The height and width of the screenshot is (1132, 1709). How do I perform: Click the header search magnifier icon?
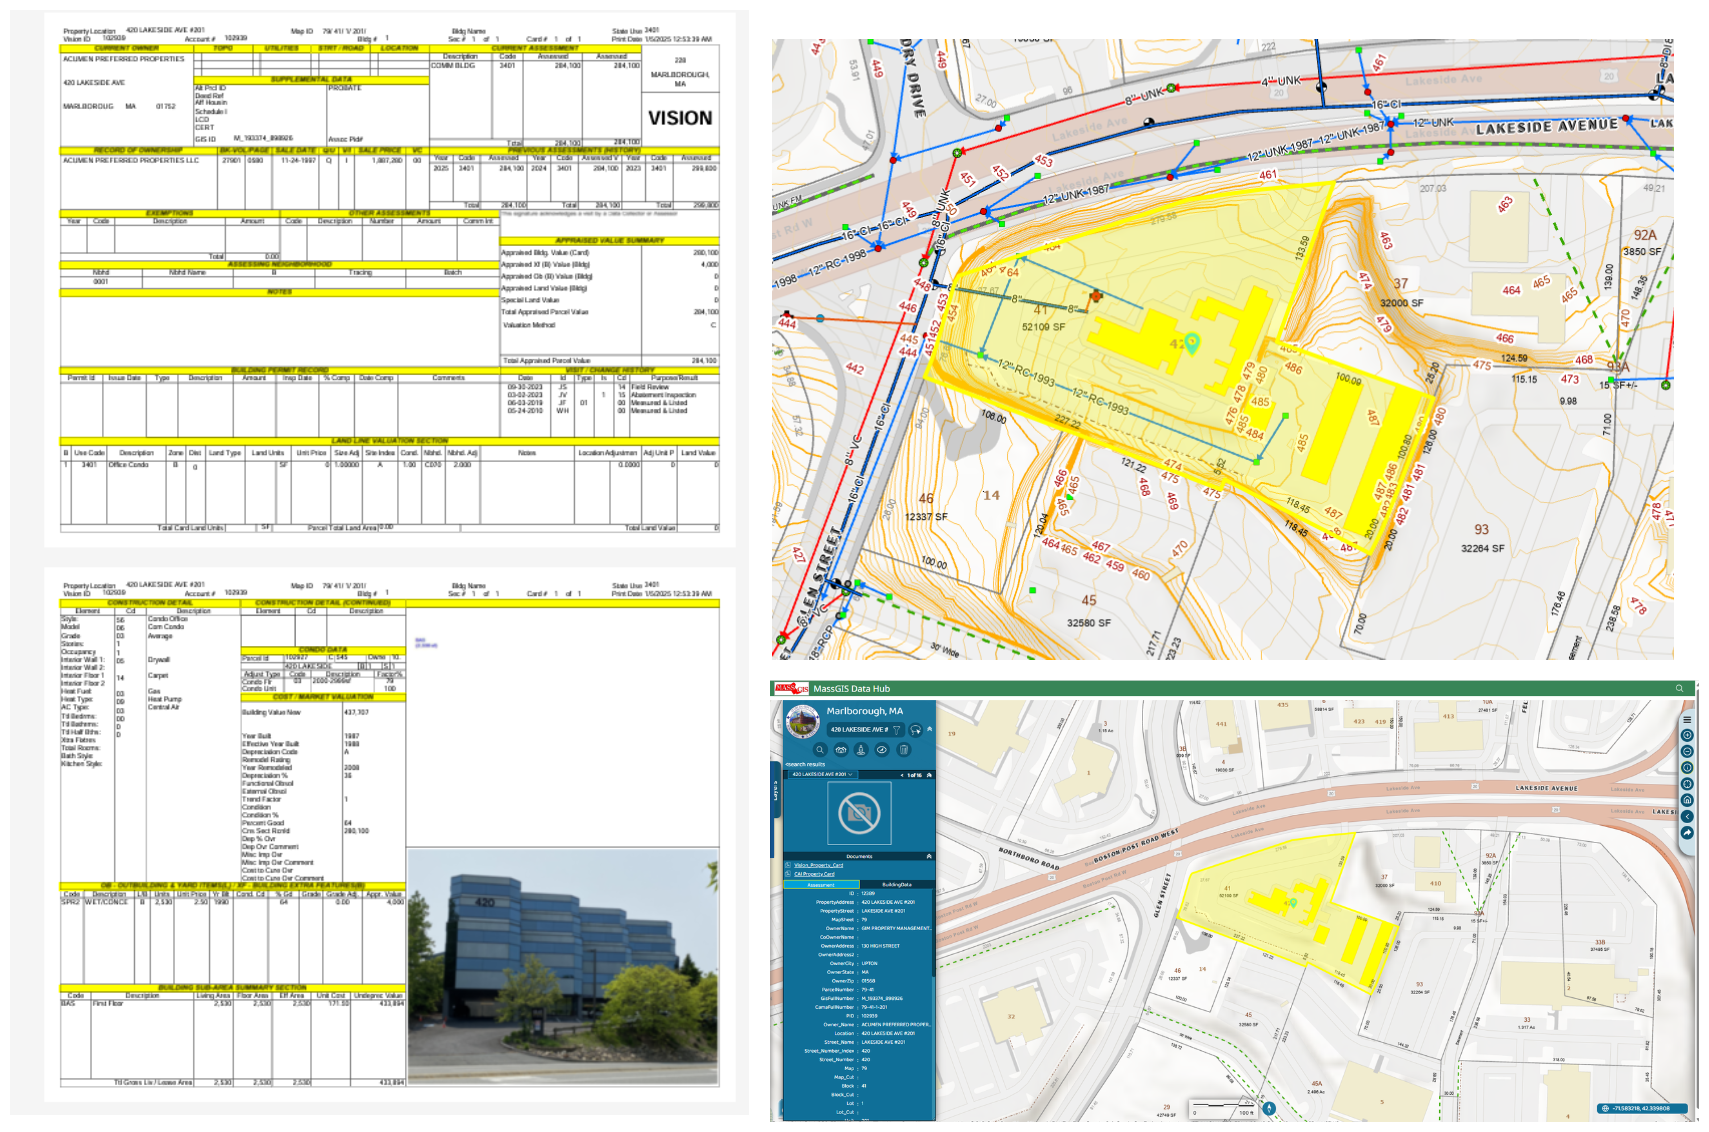(x=1679, y=688)
